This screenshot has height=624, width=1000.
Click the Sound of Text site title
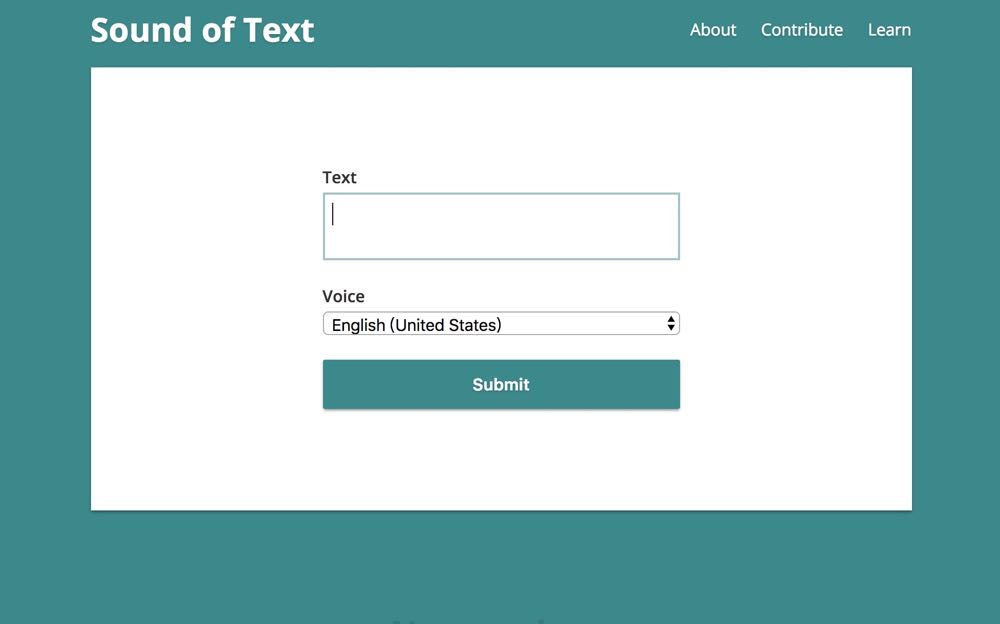click(x=202, y=30)
